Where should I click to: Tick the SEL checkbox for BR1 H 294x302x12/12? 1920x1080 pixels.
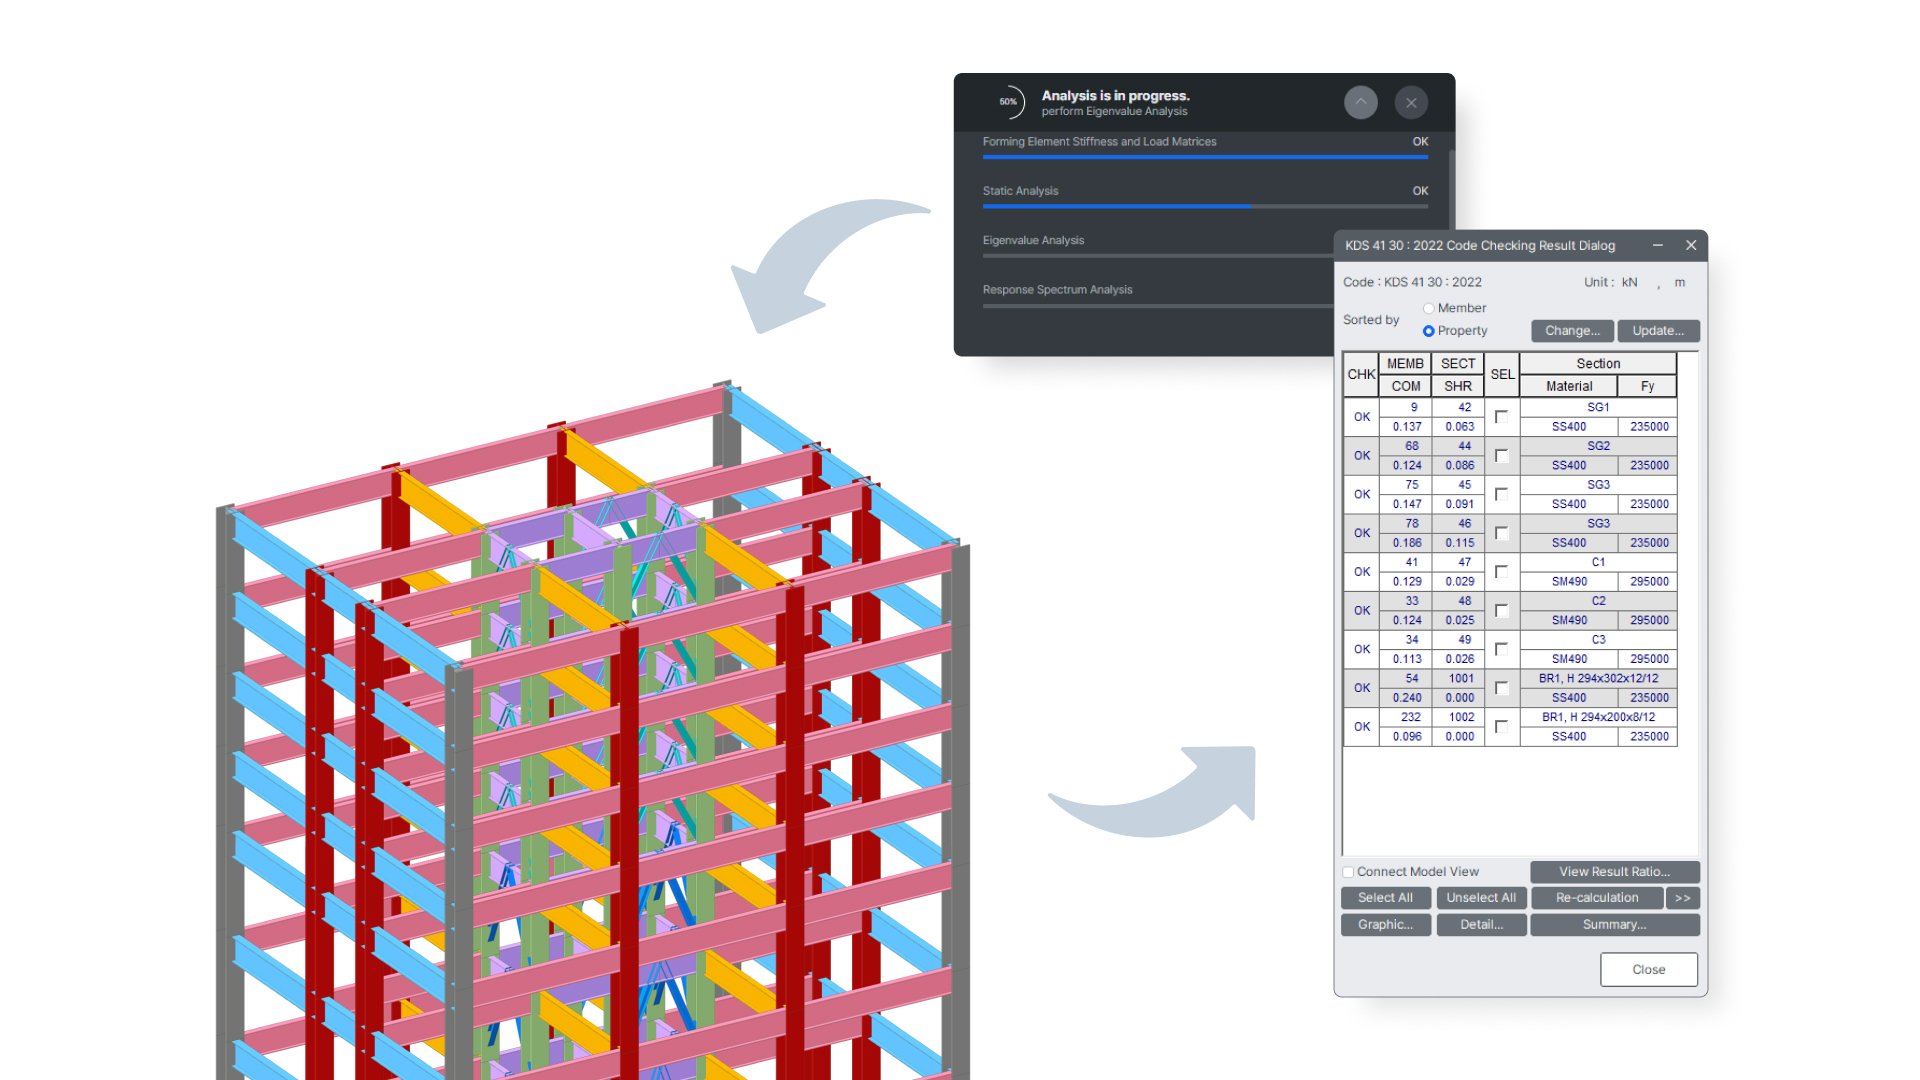click(1501, 688)
